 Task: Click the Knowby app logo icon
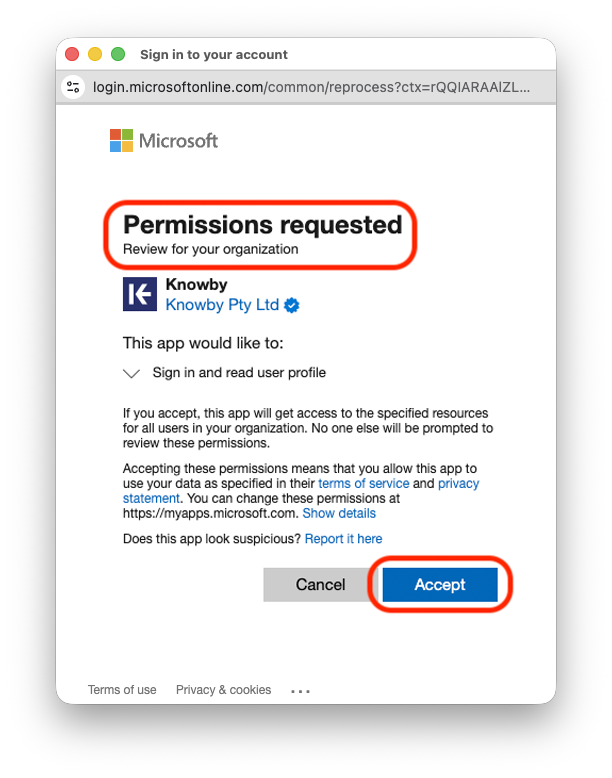[140, 294]
